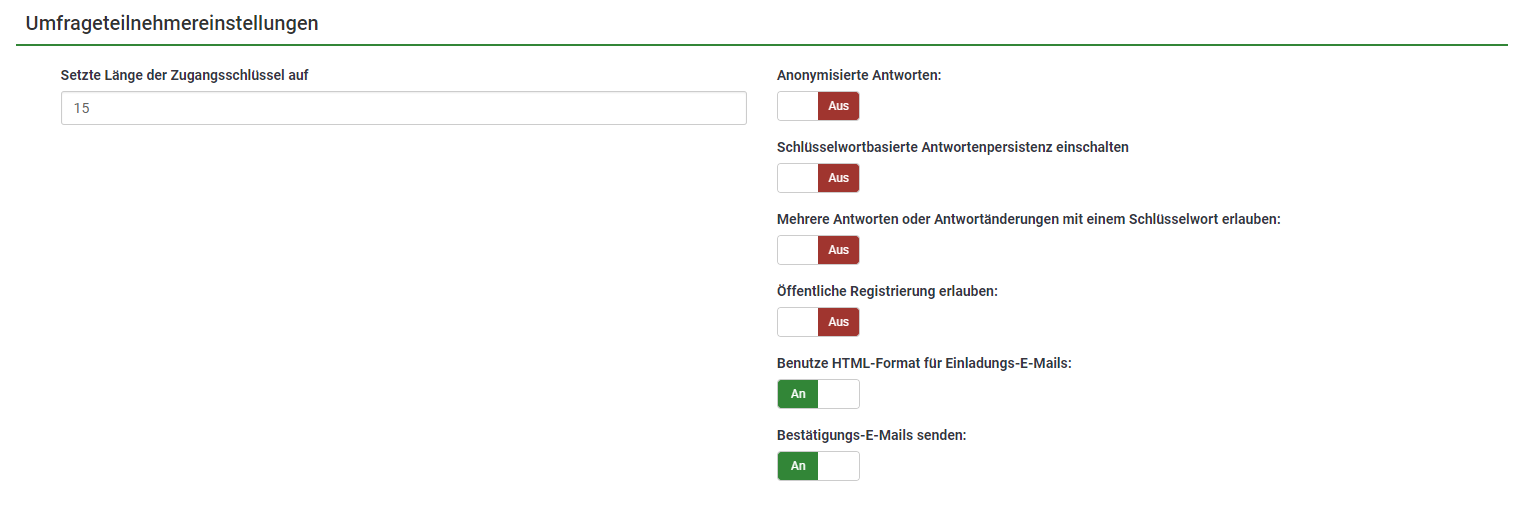
Task: Click red "Aus" label under Schlüsselwortbasierte Antwortenpersistenz
Action: 838,178
